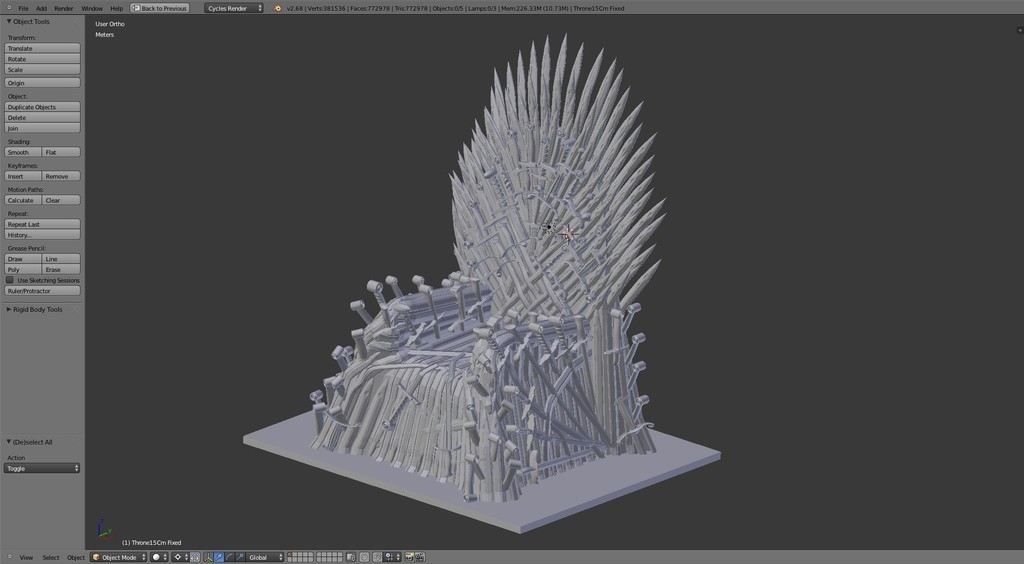Screen dimensions: 1024x564
Task: Click the Blender logo icon in the header
Action: (x=278, y=8)
